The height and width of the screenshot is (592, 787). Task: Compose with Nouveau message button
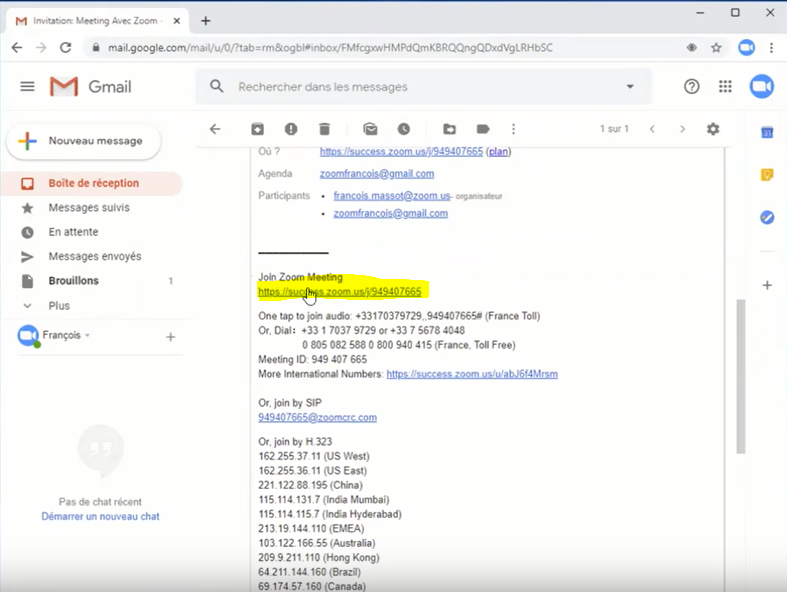84,141
